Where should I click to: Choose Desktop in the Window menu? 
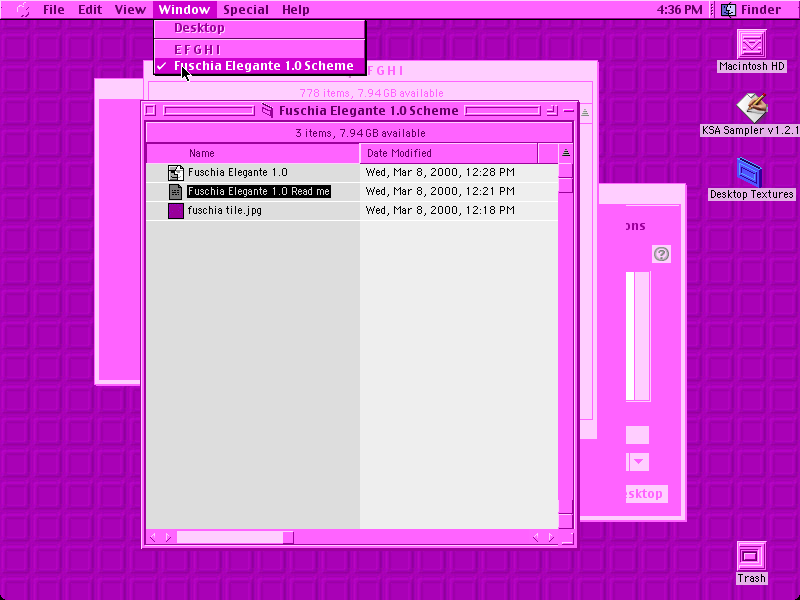click(x=260, y=28)
